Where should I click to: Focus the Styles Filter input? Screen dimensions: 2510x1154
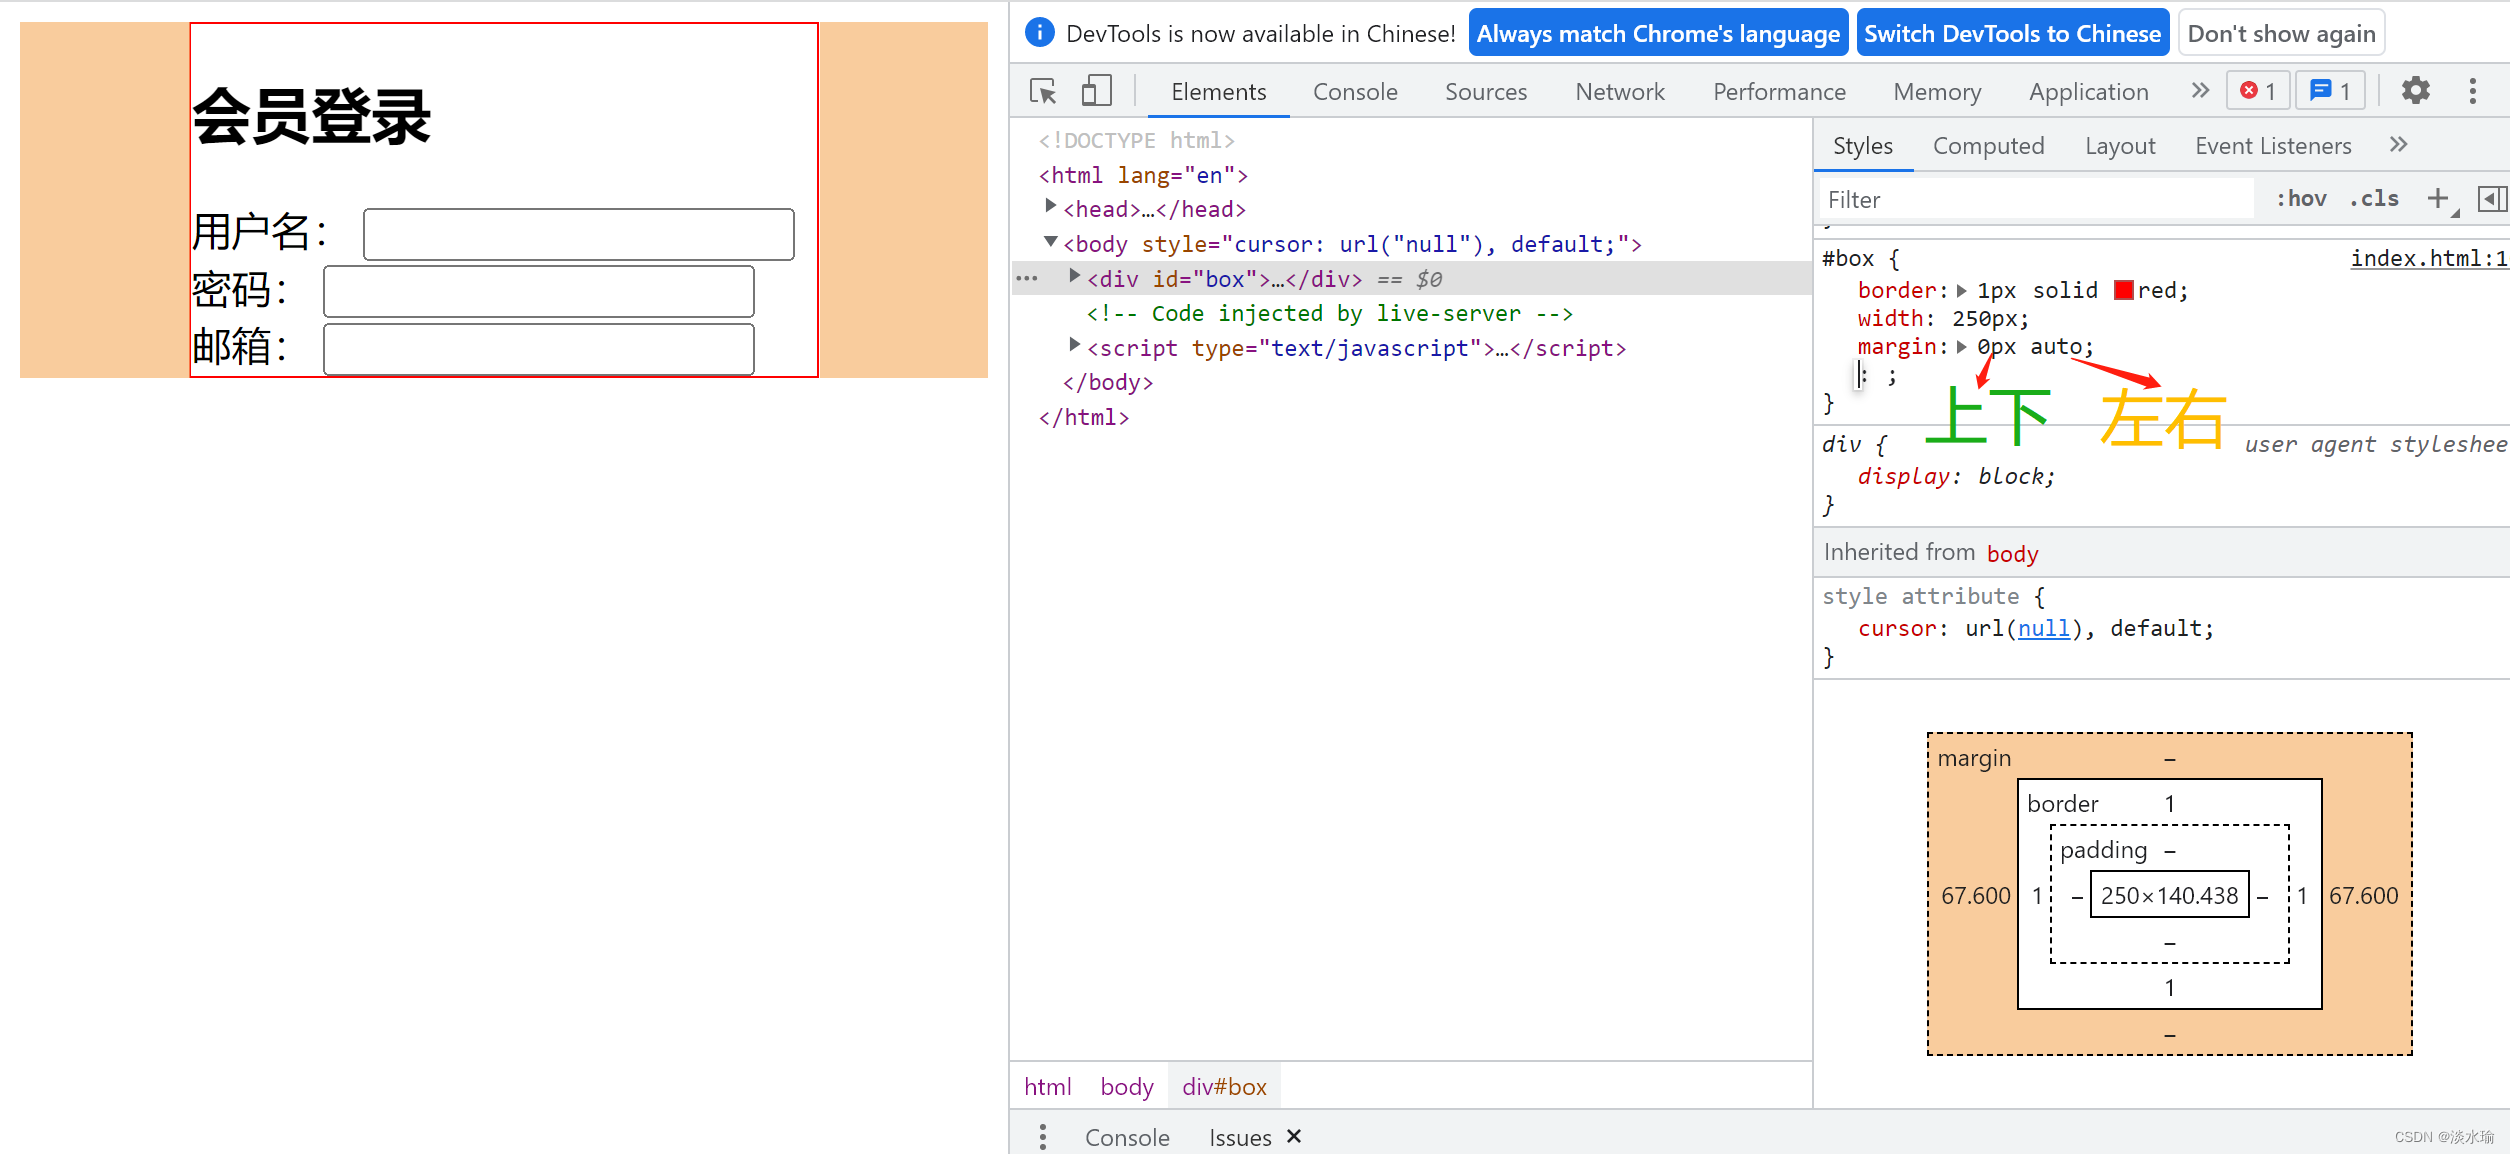click(x=2034, y=199)
